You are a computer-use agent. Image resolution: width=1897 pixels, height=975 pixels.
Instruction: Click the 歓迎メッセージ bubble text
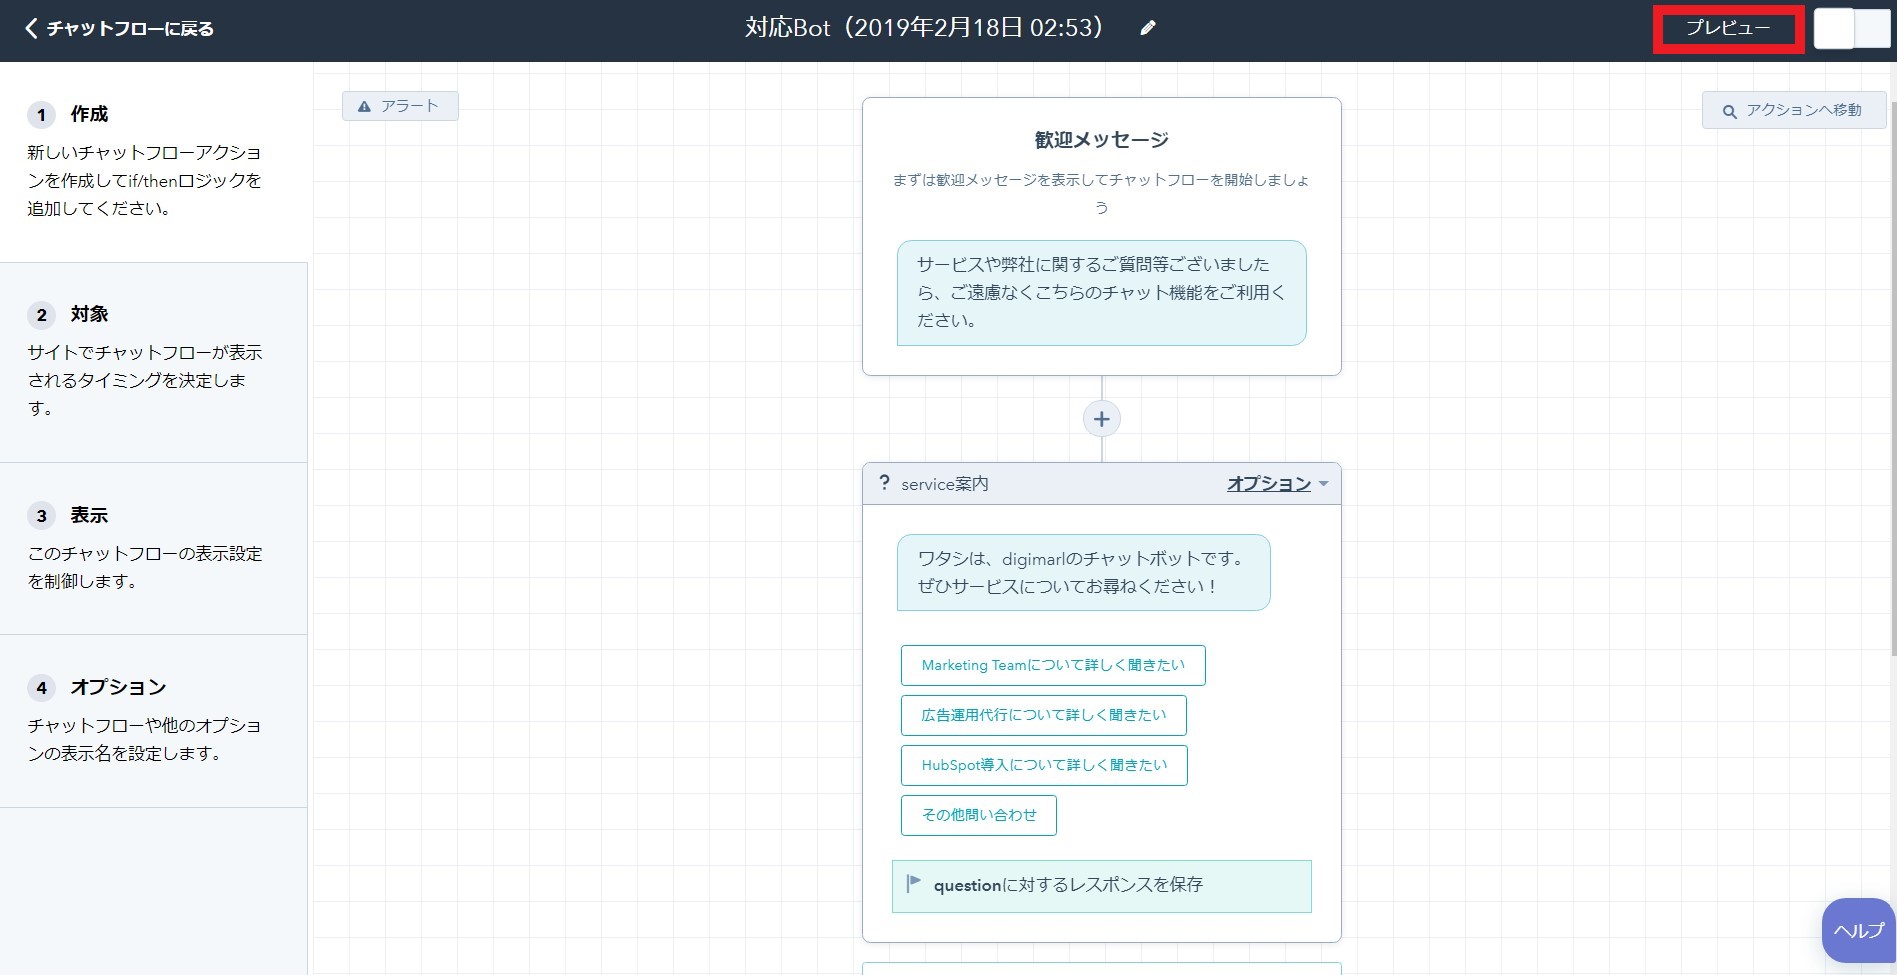pos(1101,293)
